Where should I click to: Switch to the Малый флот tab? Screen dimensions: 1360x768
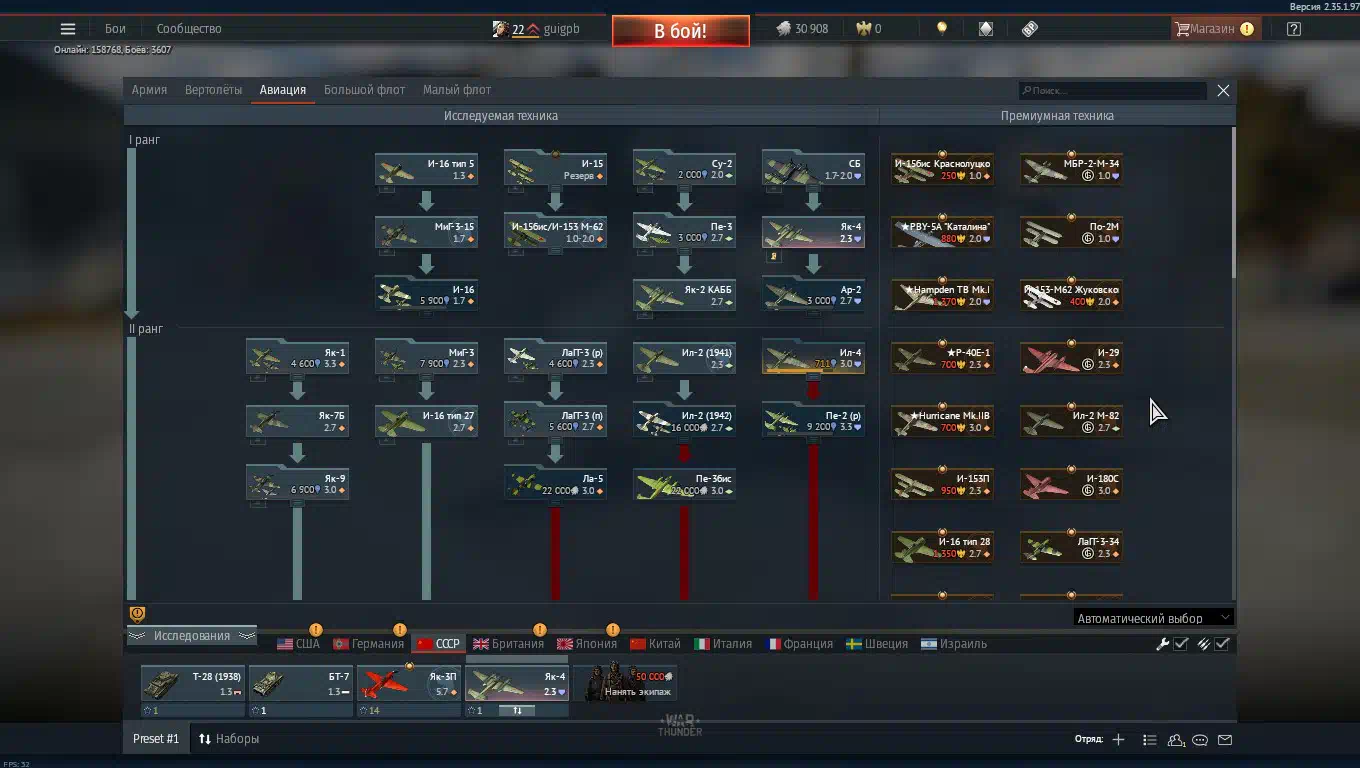(x=457, y=90)
